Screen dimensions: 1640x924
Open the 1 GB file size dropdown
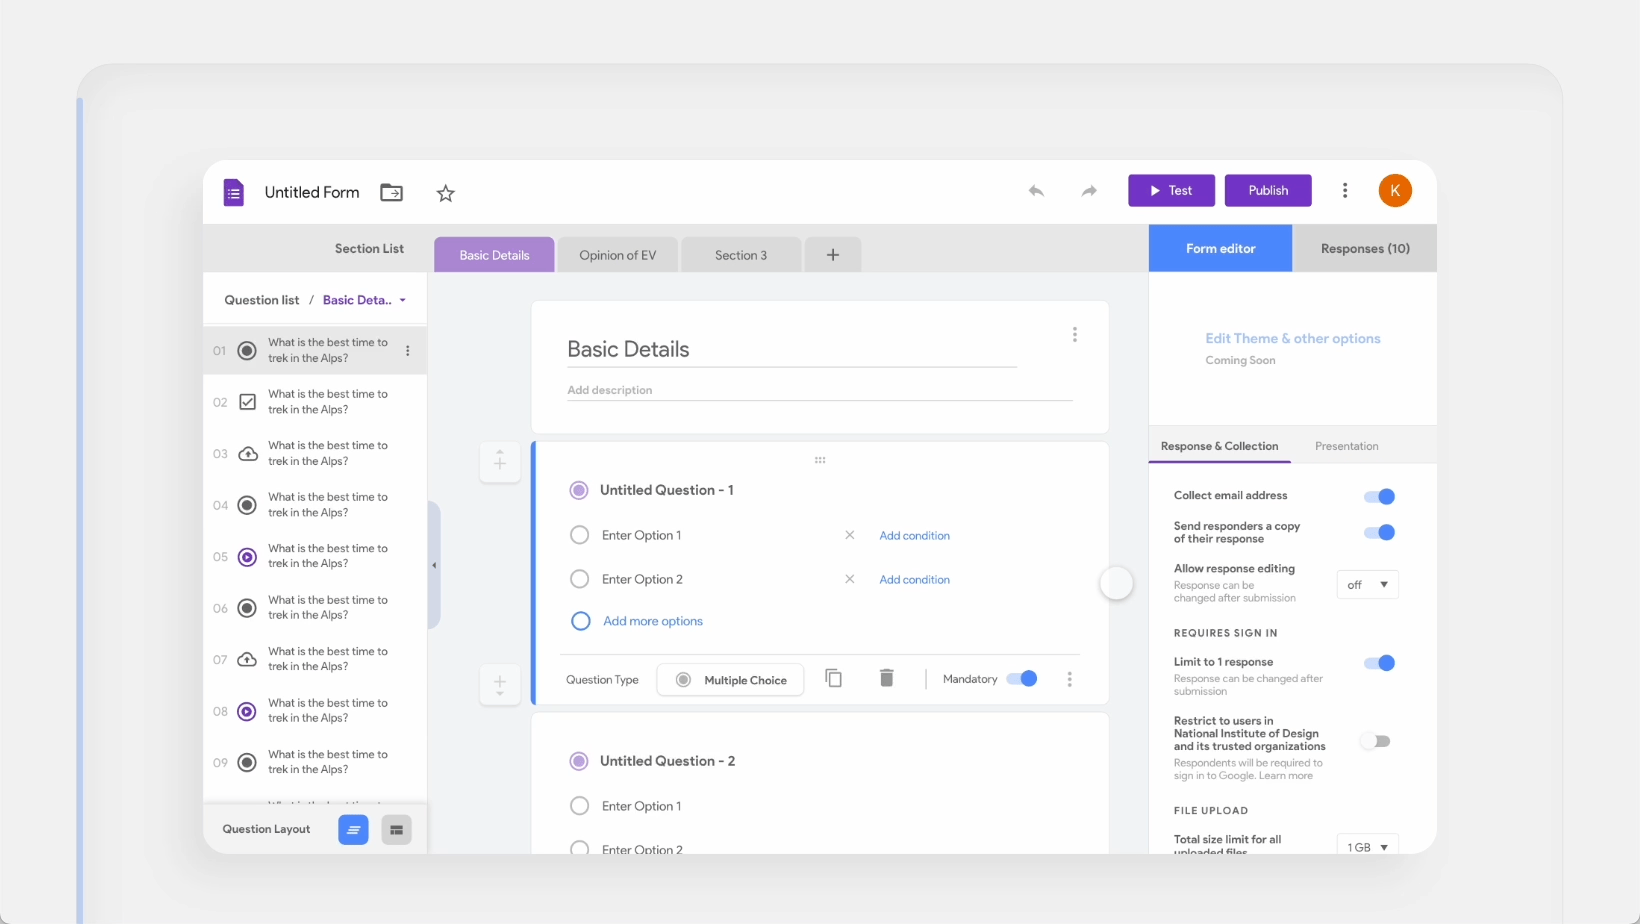point(1368,844)
